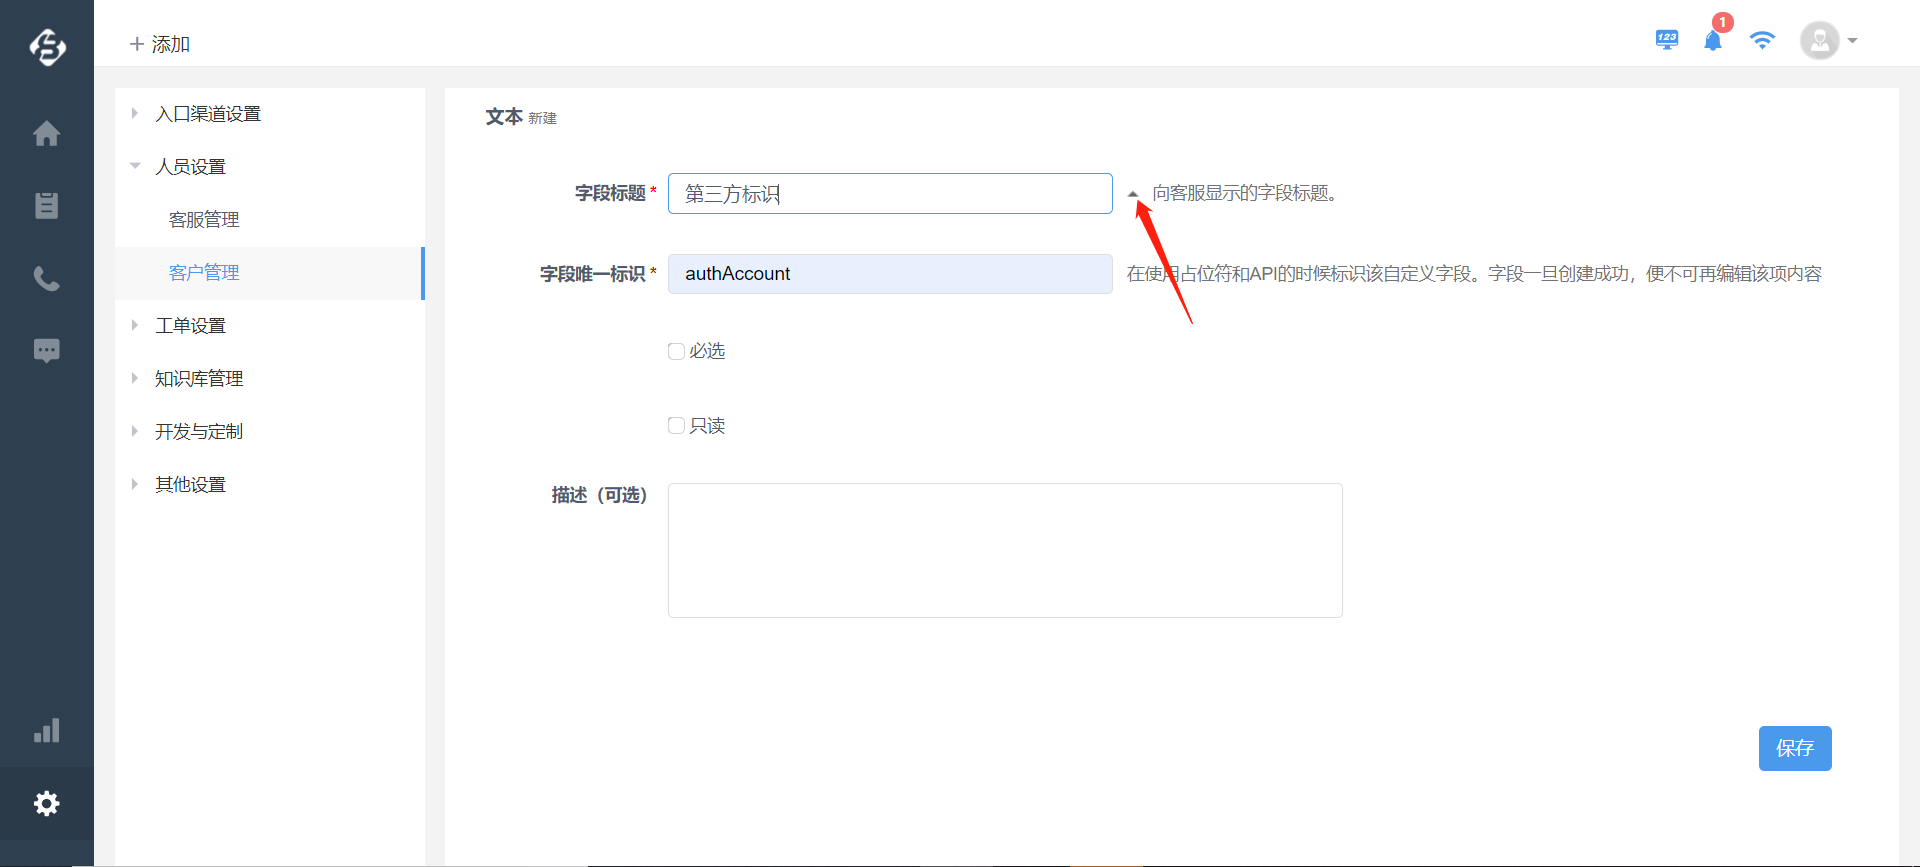Open the chat message icon in sidebar
Image resolution: width=1920 pixels, height=867 pixels.
(46, 351)
